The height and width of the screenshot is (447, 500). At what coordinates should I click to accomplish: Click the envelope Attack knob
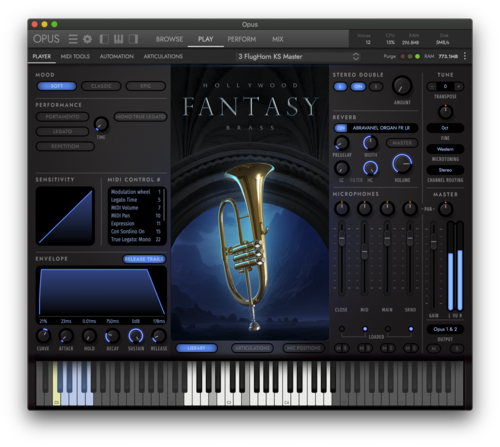[x=66, y=336]
